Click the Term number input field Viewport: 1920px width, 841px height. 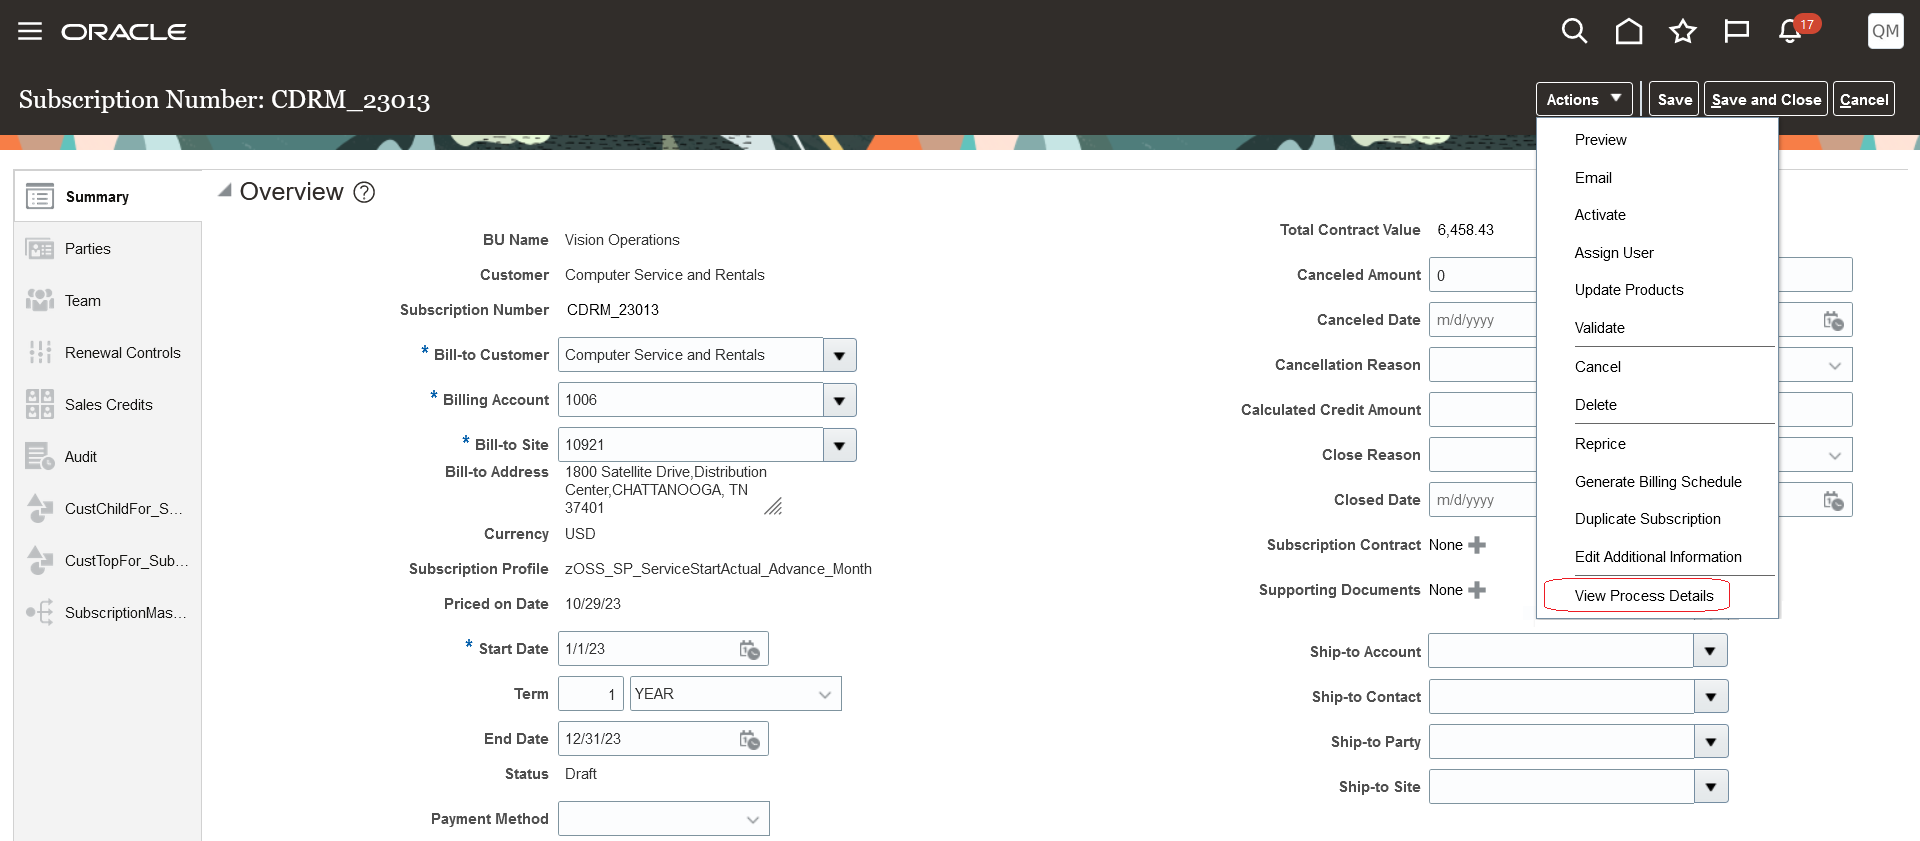point(591,694)
